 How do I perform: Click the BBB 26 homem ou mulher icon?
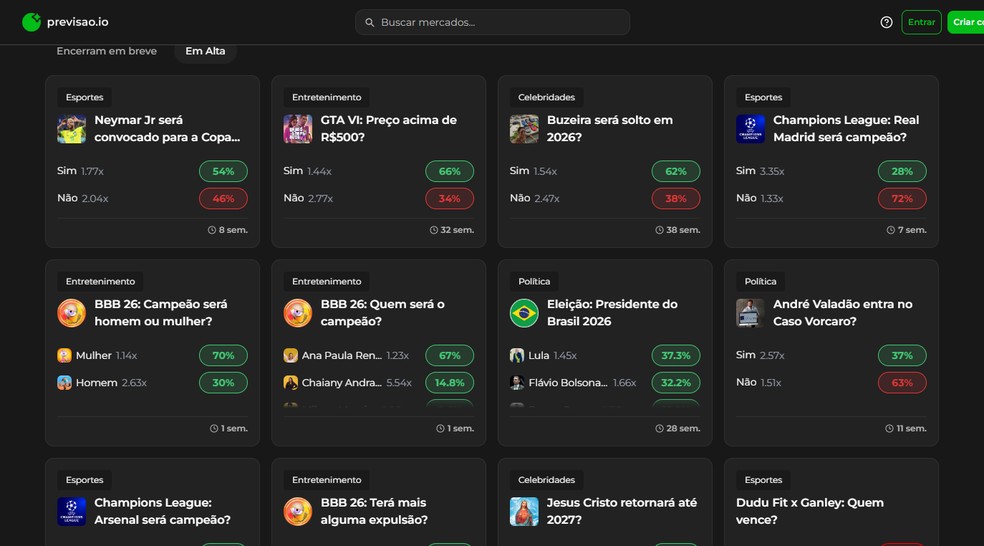click(x=72, y=313)
